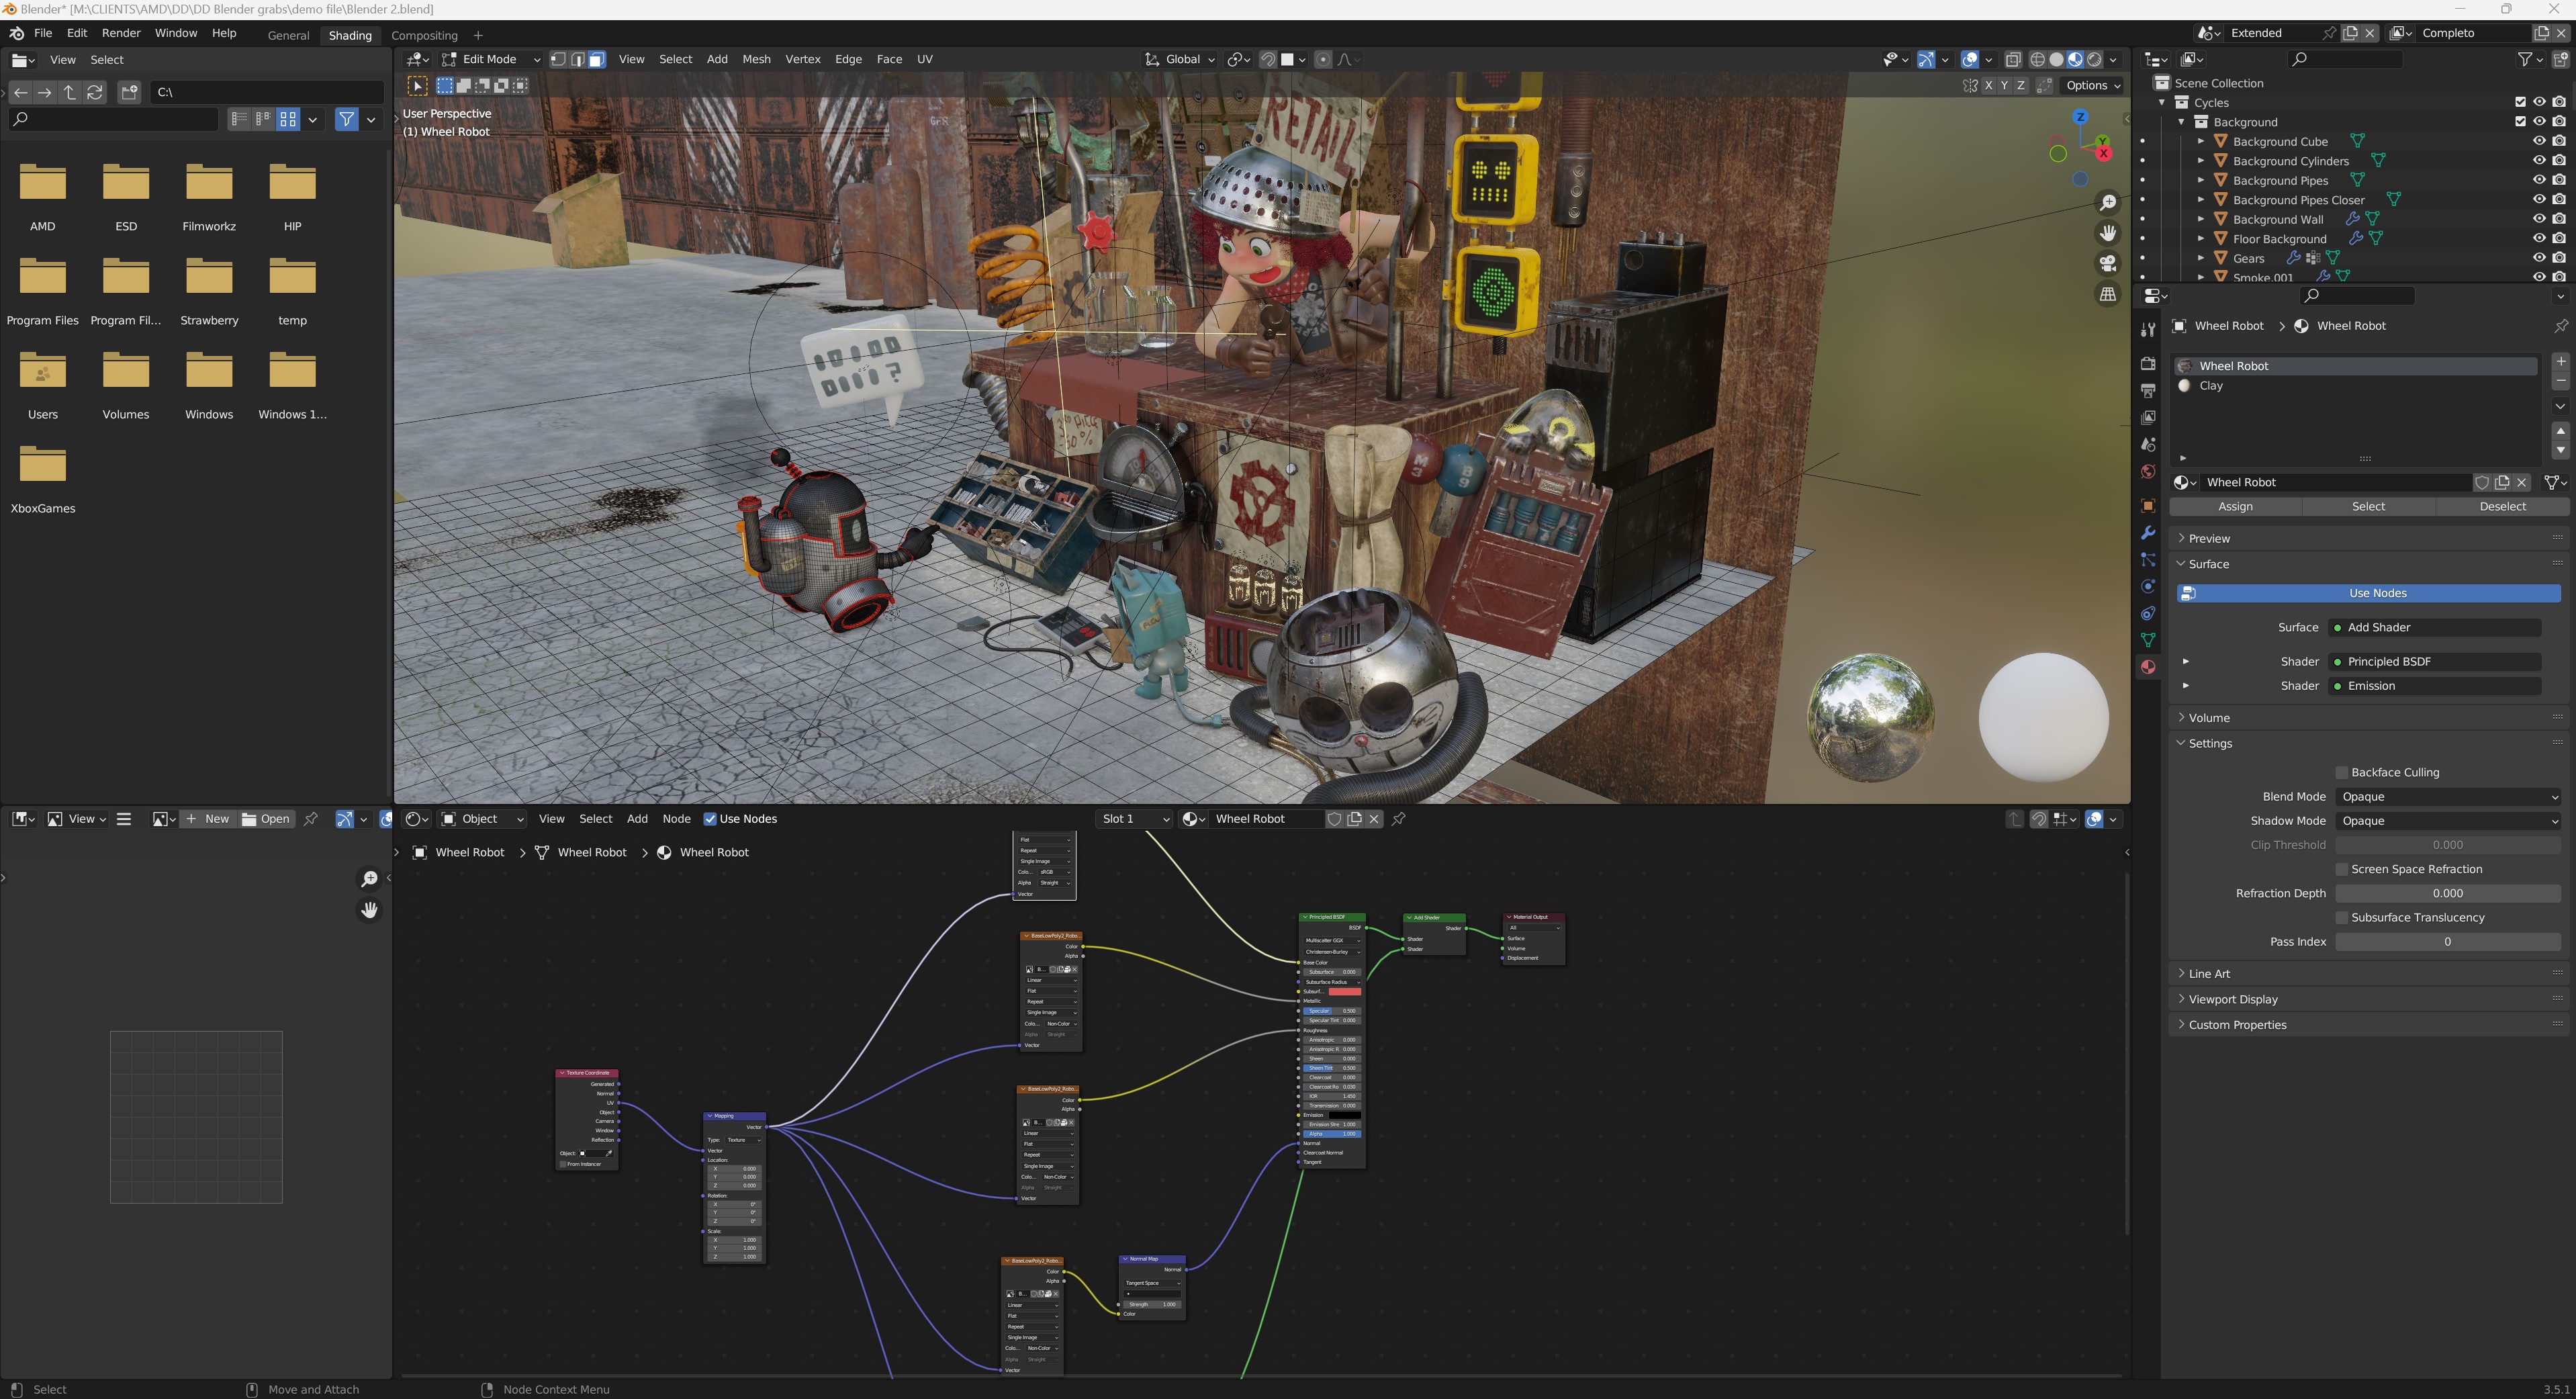Disable Gears in renders camera icon
This screenshot has height=1399, width=2576.
(2558, 258)
